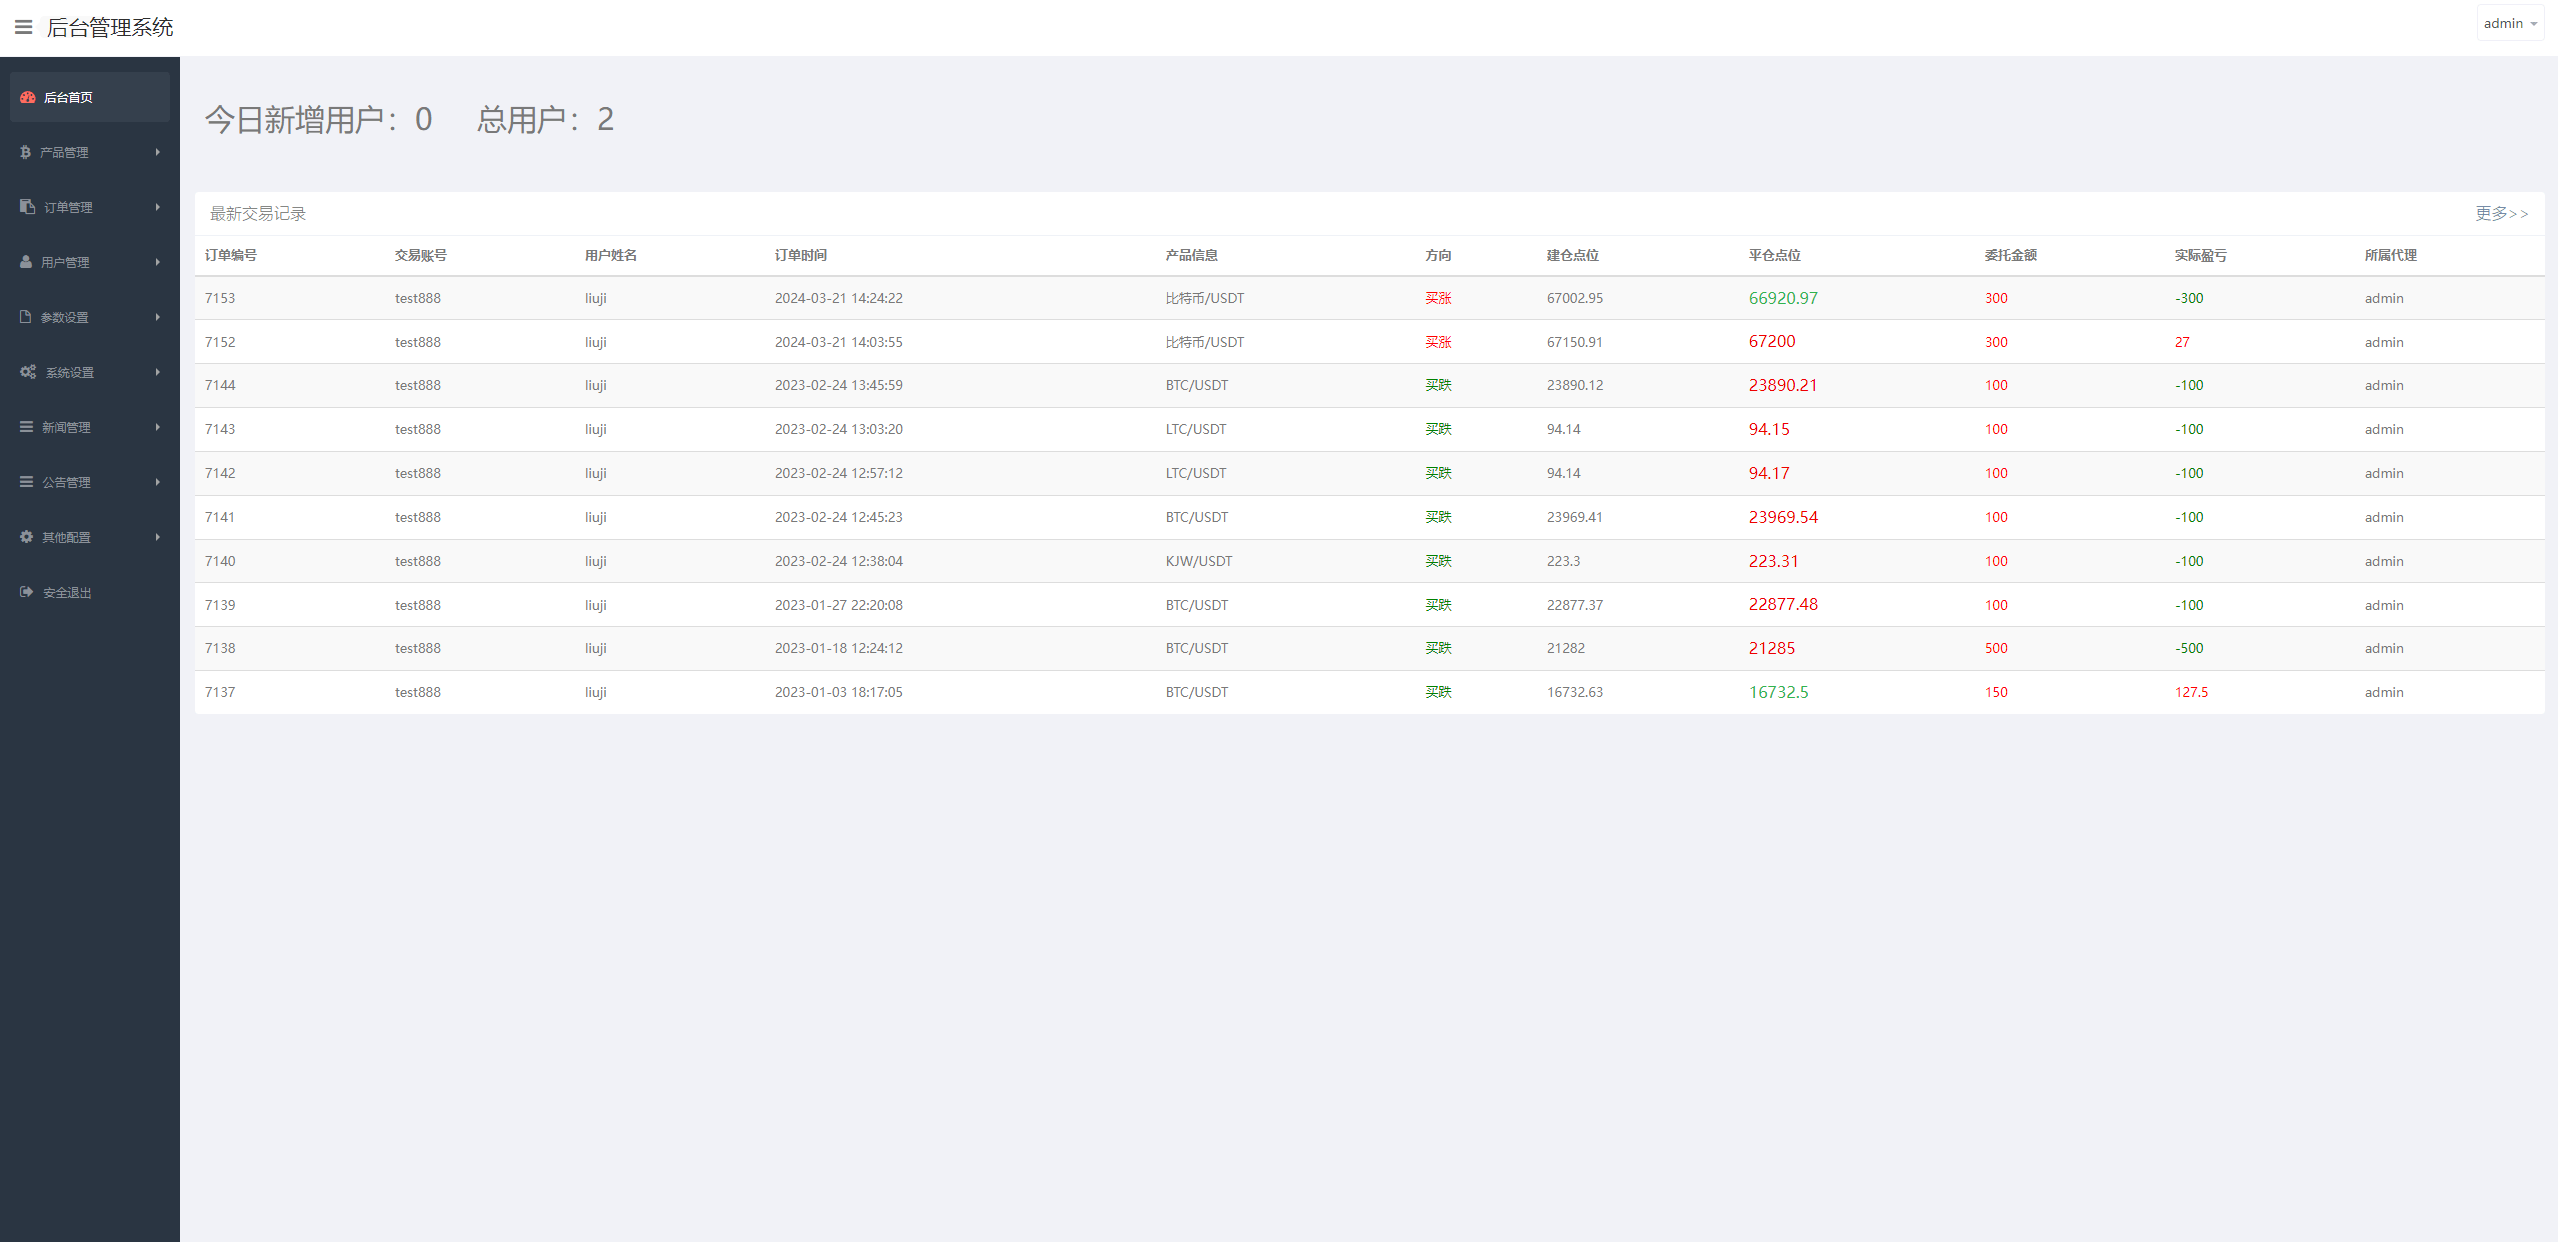This screenshot has width=2558, height=1242.
Task: Expand the 其他配置 submenu arrow
Action: 158,537
